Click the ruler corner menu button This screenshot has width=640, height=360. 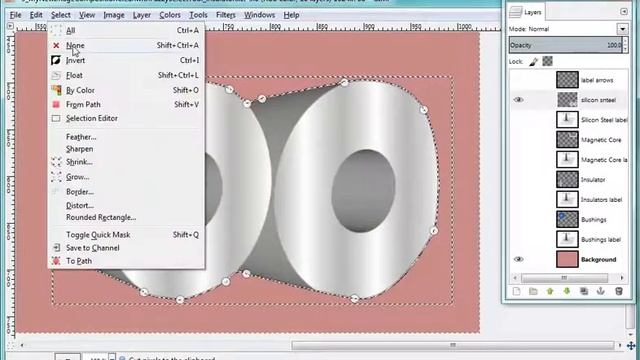(10, 26)
